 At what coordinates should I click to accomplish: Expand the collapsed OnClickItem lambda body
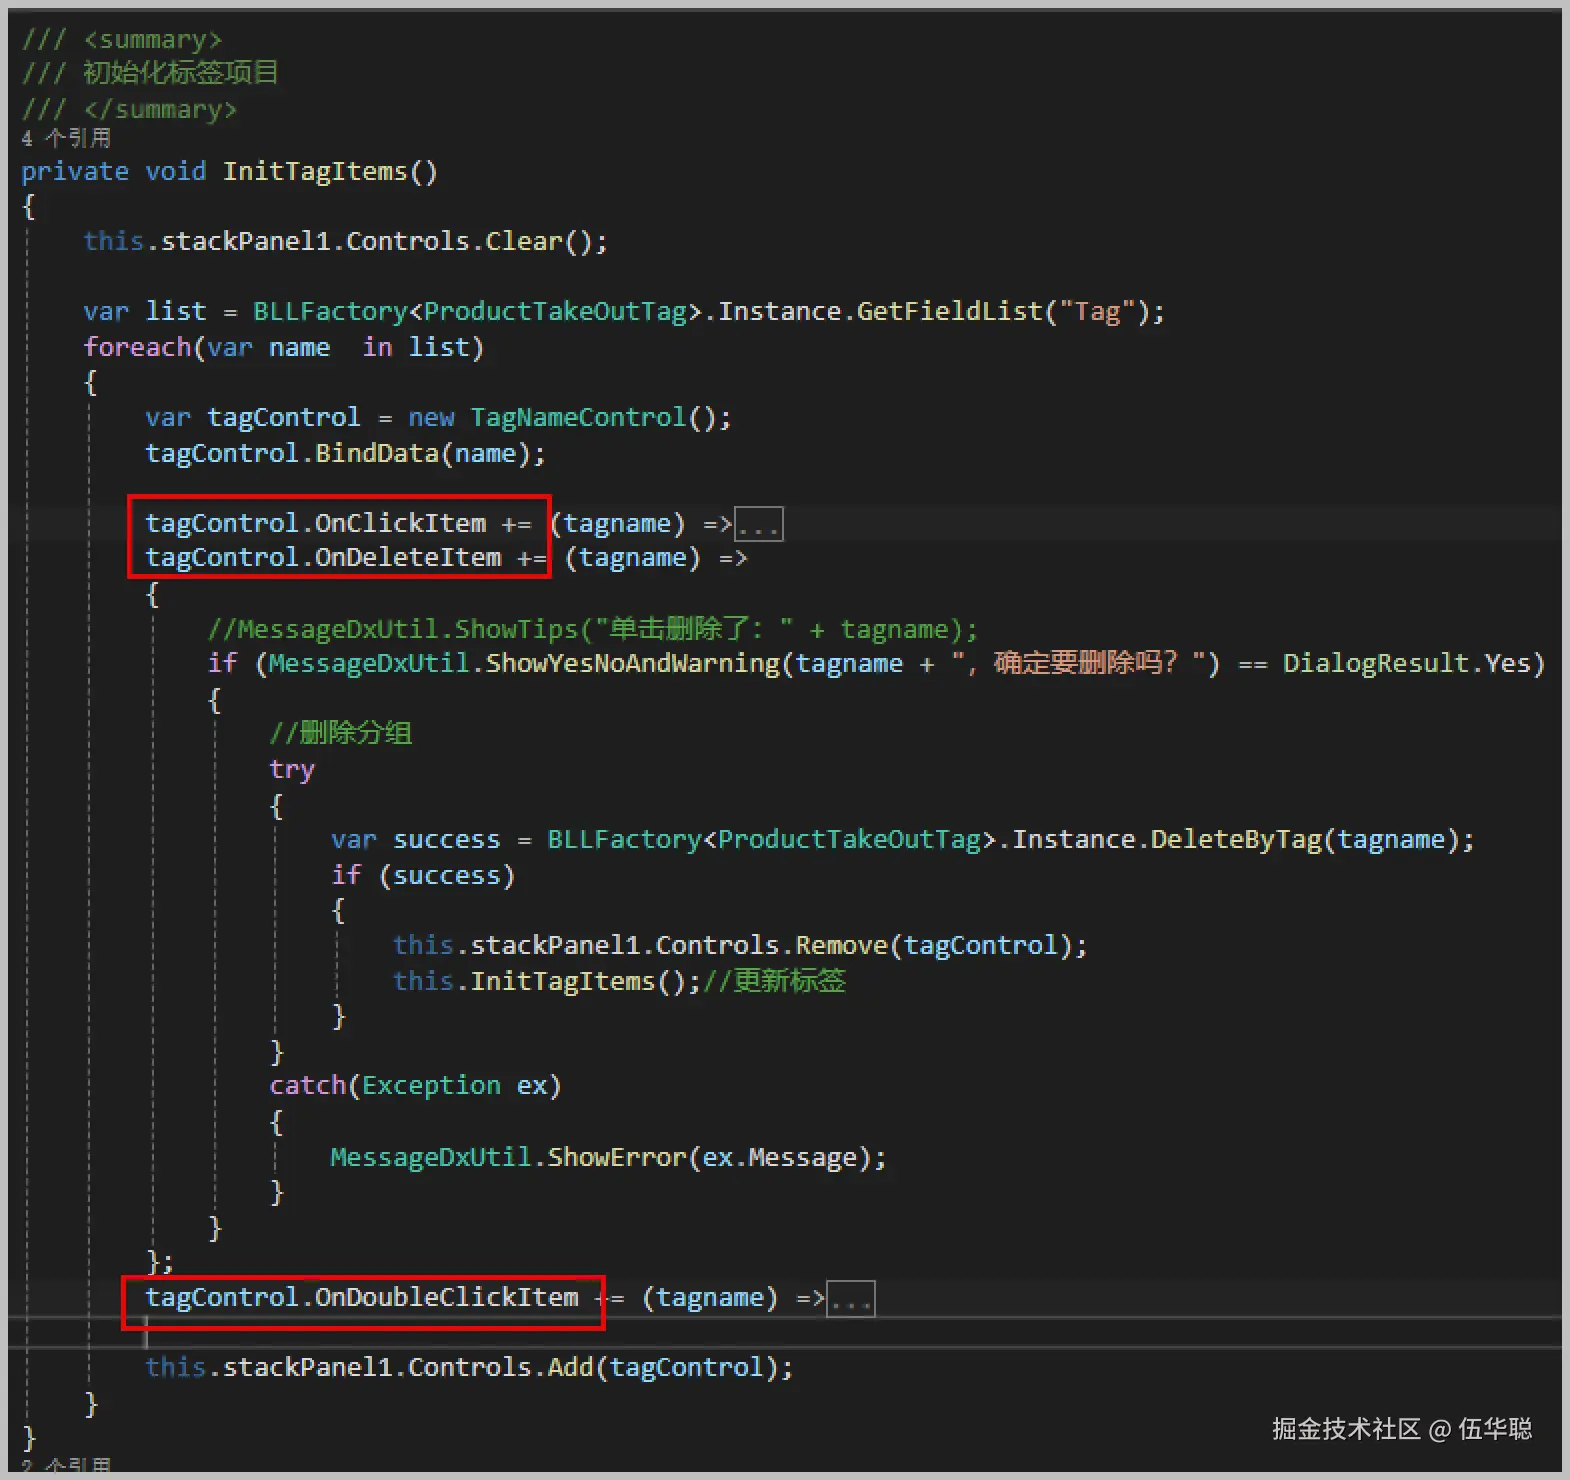(x=759, y=524)
